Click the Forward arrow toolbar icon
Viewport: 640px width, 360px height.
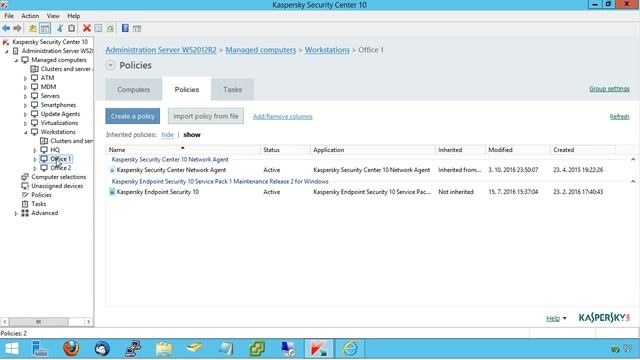coord(17,28)
